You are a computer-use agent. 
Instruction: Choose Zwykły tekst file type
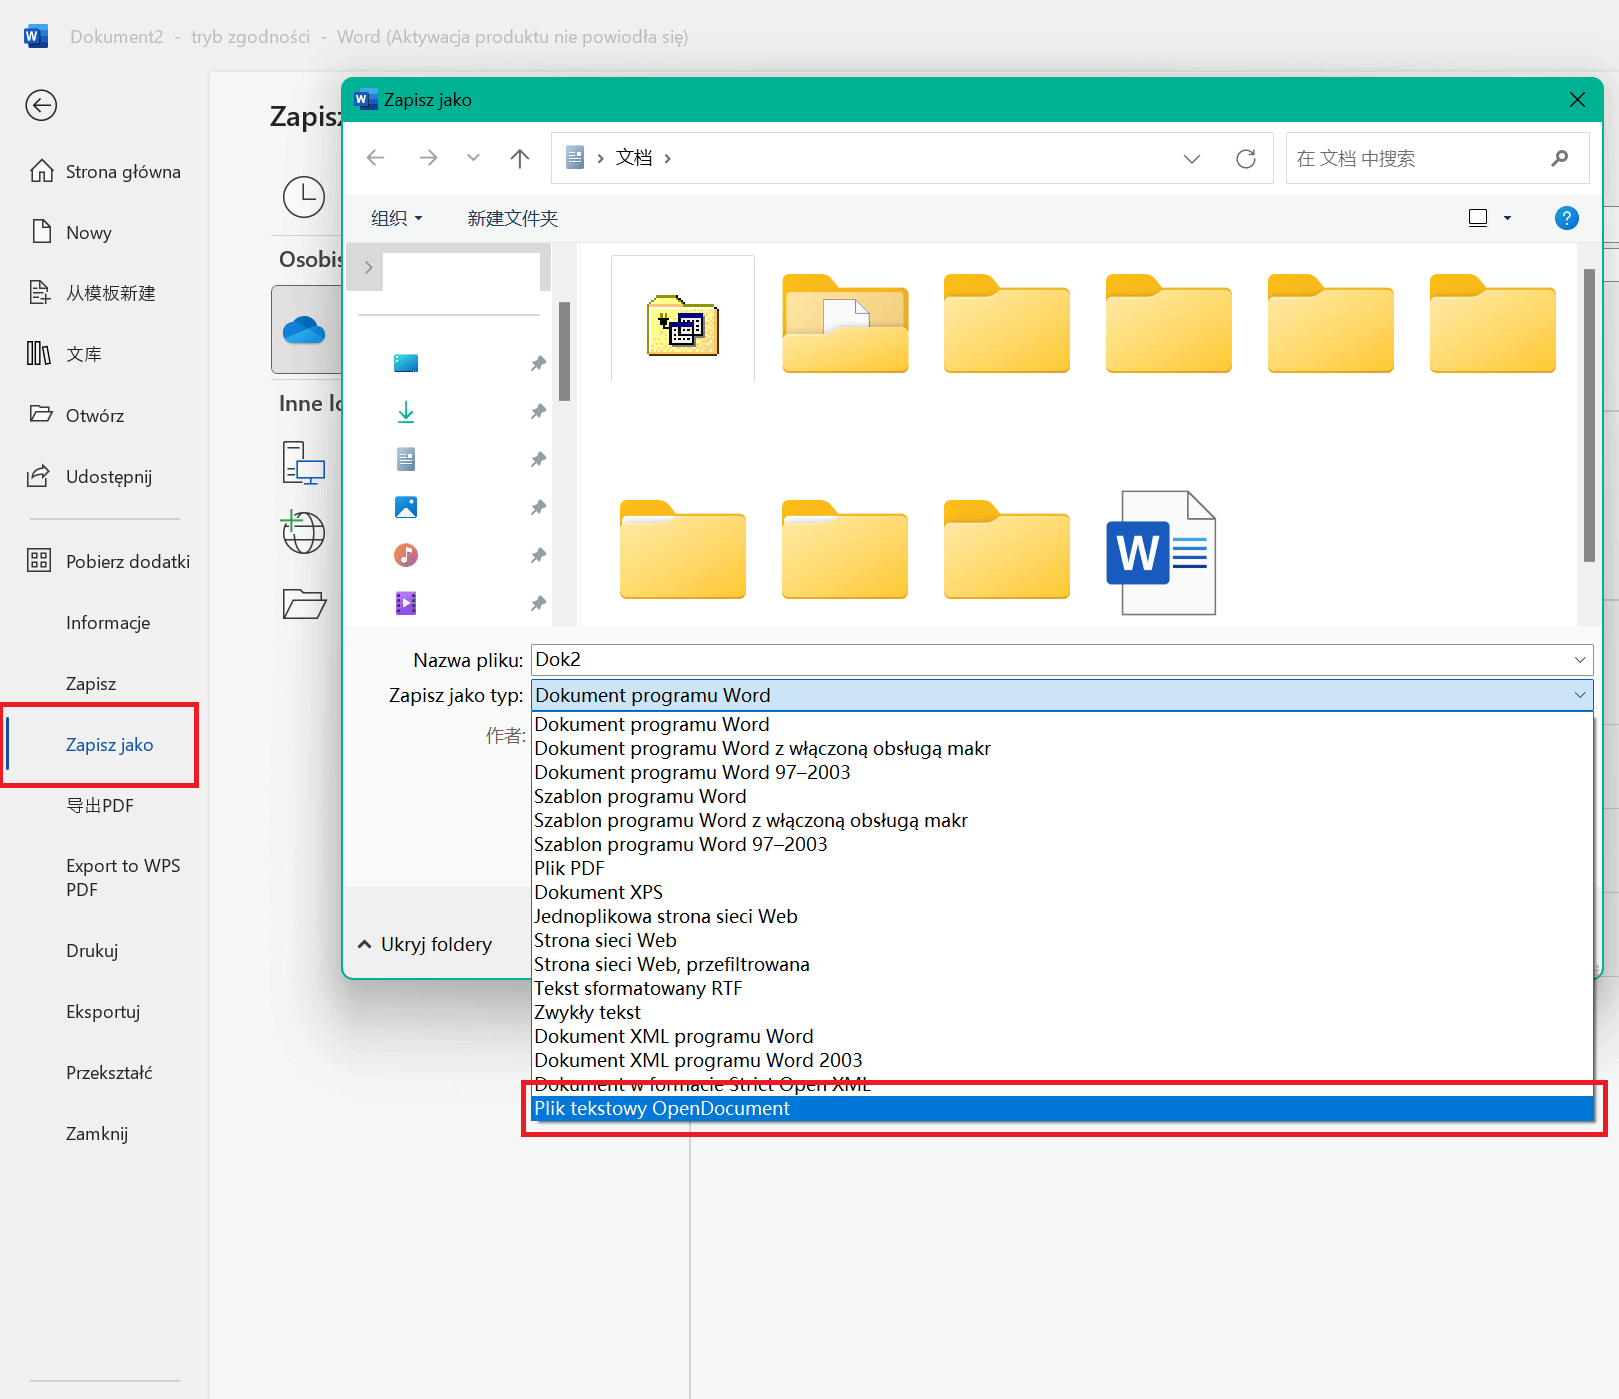coord(1062,1012)
